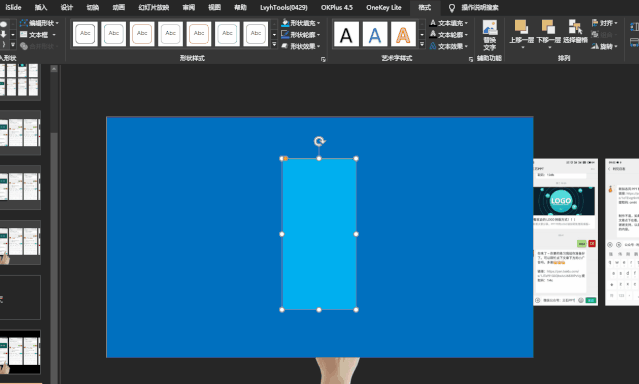The image size is (639, 384).
Task: Open the 形状填充 (Shape Fill) menu
Action: (x=300, y=23)
